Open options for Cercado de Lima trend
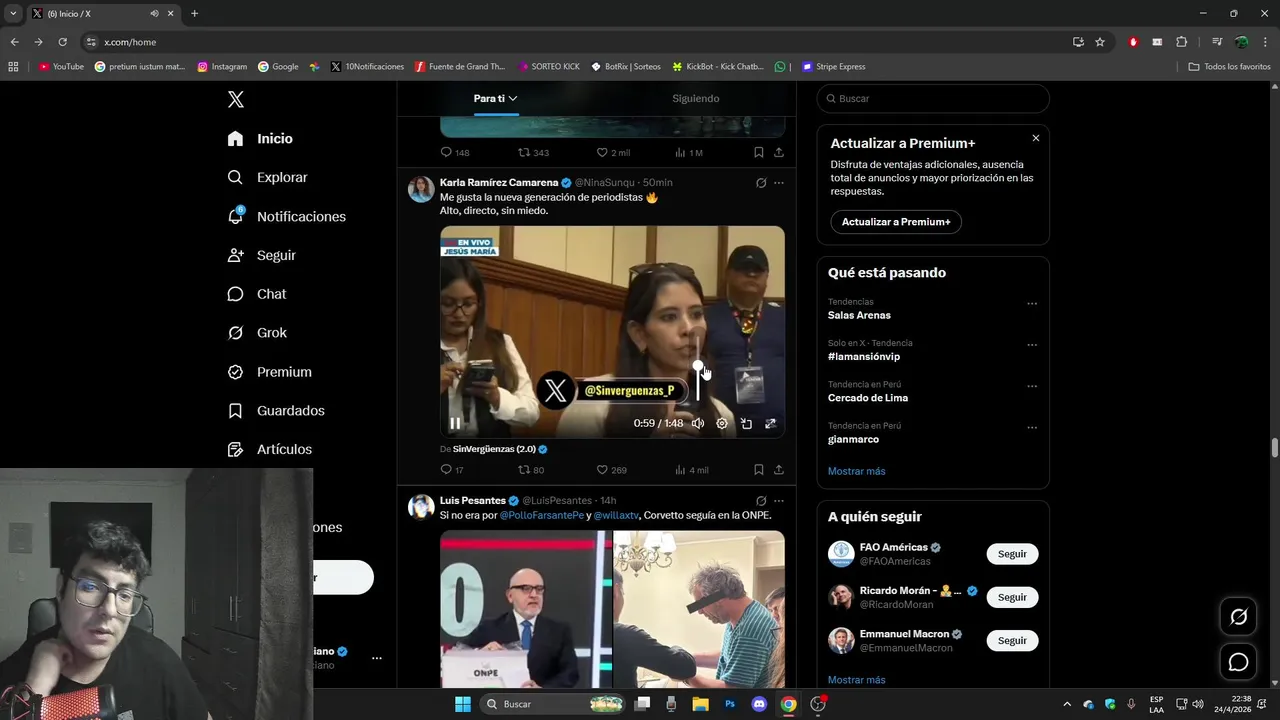This screenshot has height=720, width=1280. [1032, 386]
